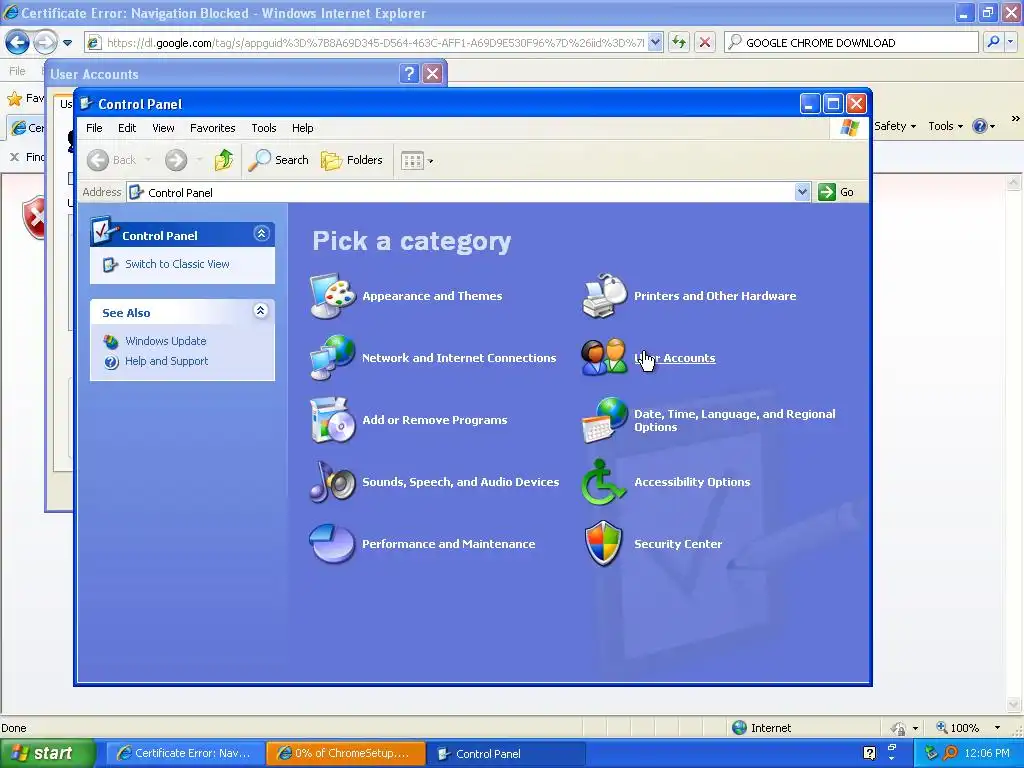The image size is (1024, 768).
Task: Open the Security Center shield icon
Action: pyautogui.click(x=604, y=544)
